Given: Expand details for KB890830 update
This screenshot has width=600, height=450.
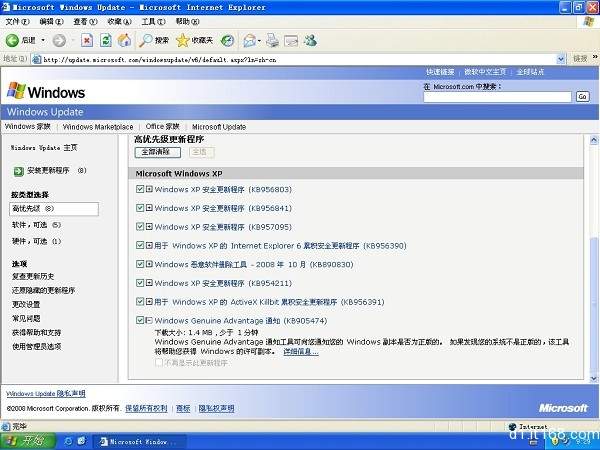Looking at the screenshot, I should click(149, 264).
